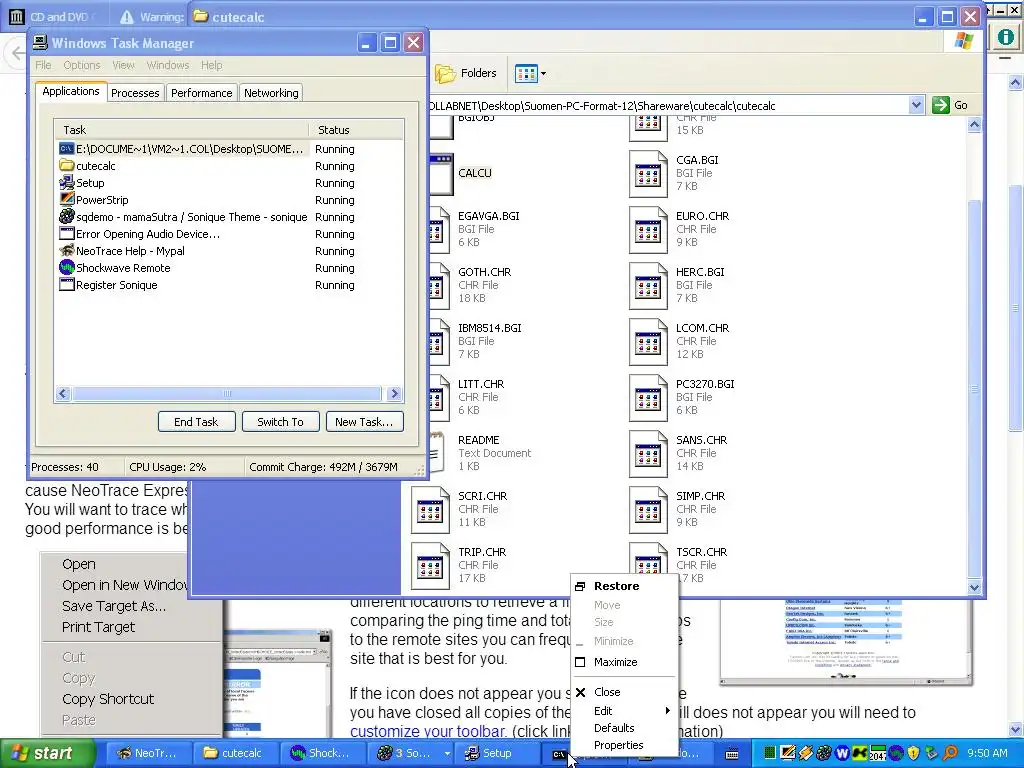Open the Help menu in Task Manager
Image resolution: width=1024 pixels, height=768 pixels.
click(212, 65)
